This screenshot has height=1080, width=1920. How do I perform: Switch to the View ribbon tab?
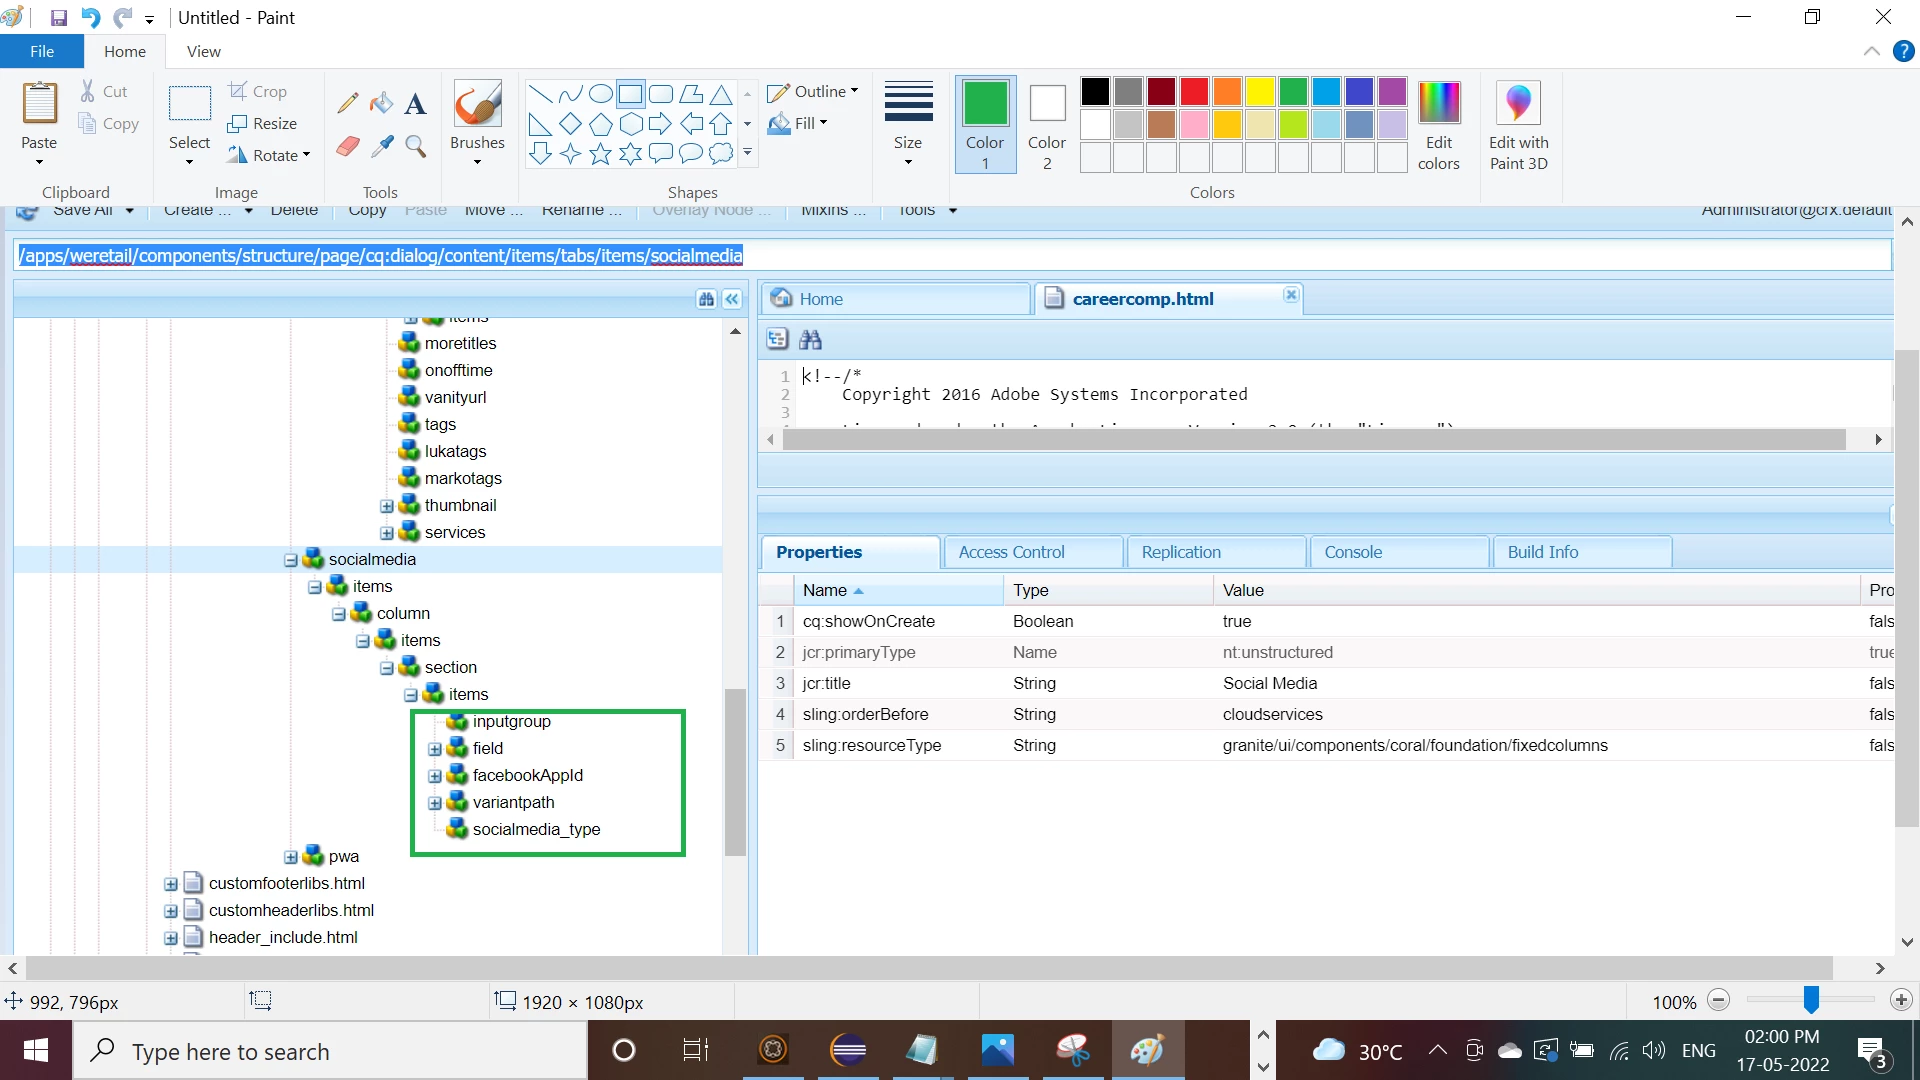(203, 51)
